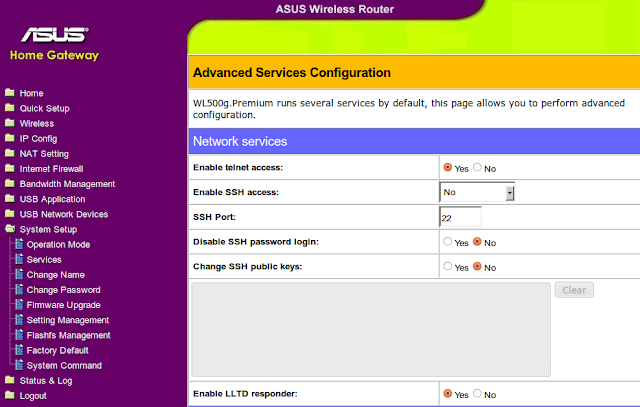Screen dimensions: 640x407
Task: Go to the Operation Mode page
Action: point(58,245)
